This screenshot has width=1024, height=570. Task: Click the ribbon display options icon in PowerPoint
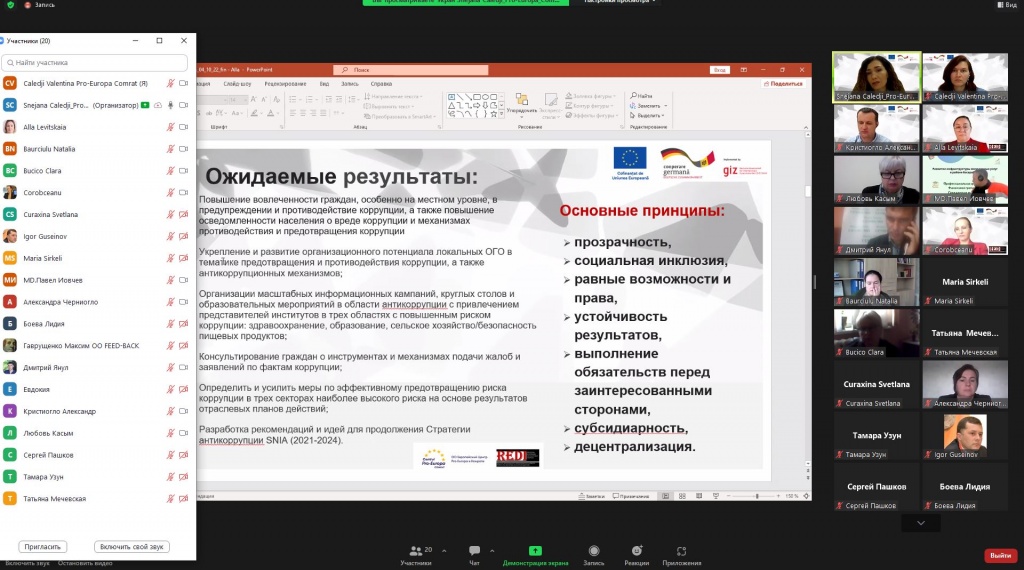[x=744, y=70]
